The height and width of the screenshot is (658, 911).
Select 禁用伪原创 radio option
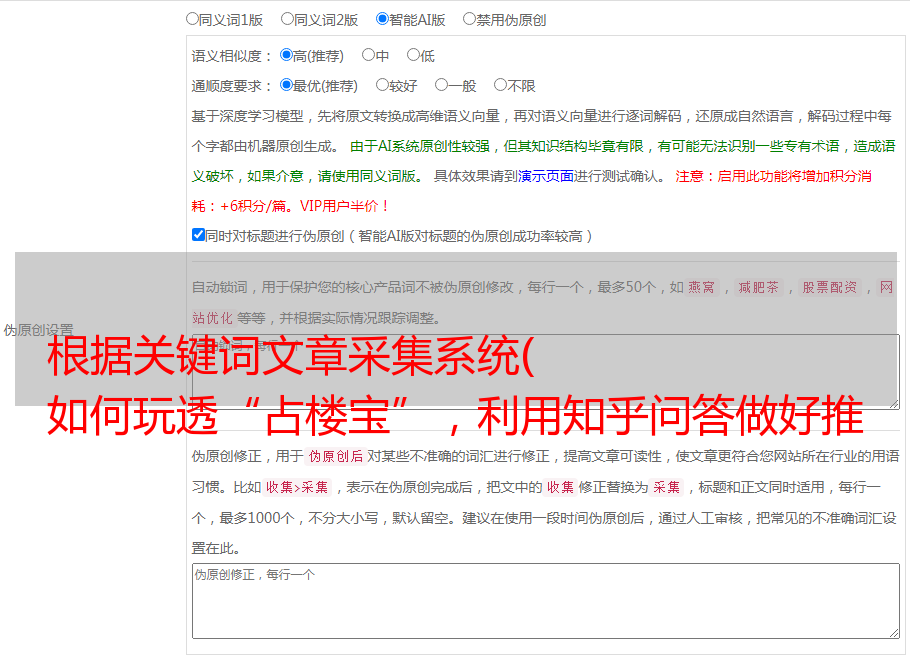pyautogui.click(x=469, y=19)
